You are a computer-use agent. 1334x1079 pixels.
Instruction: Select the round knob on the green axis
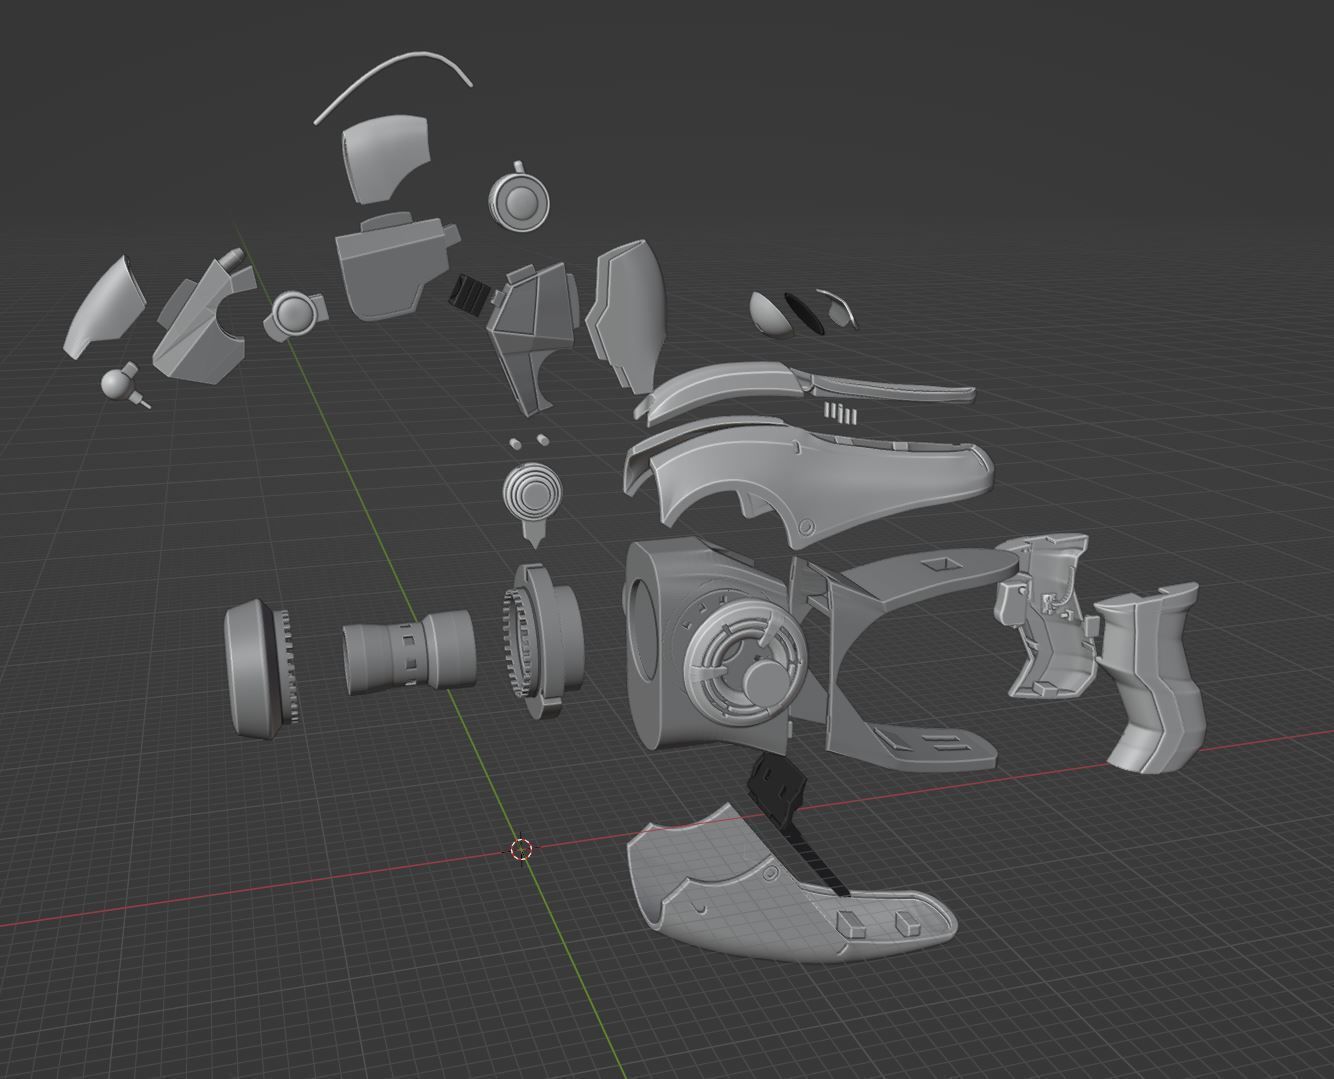coord(295,313)
